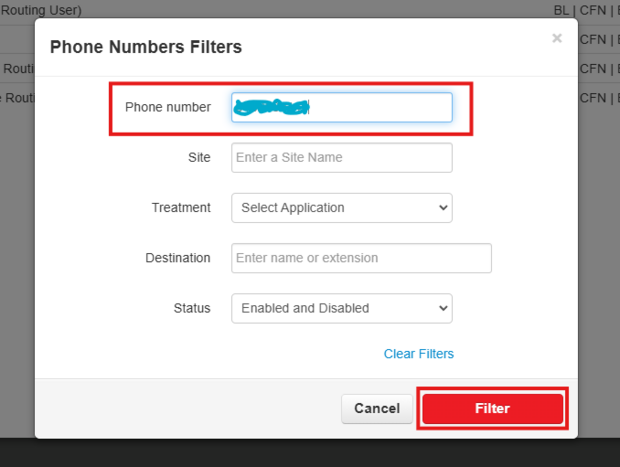
Task: Close the Phone Numbers Filters dialog
Action: point(557,38)
